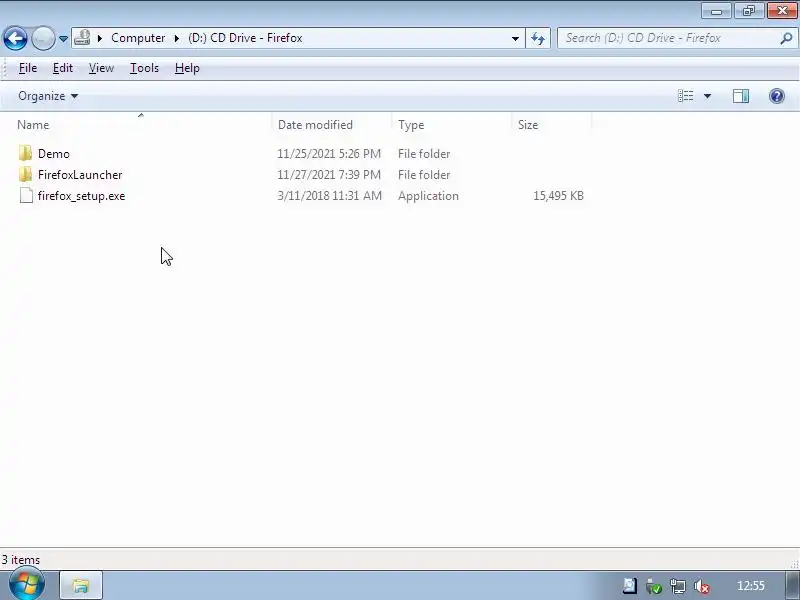Open the Edit menu

(63, 68)
